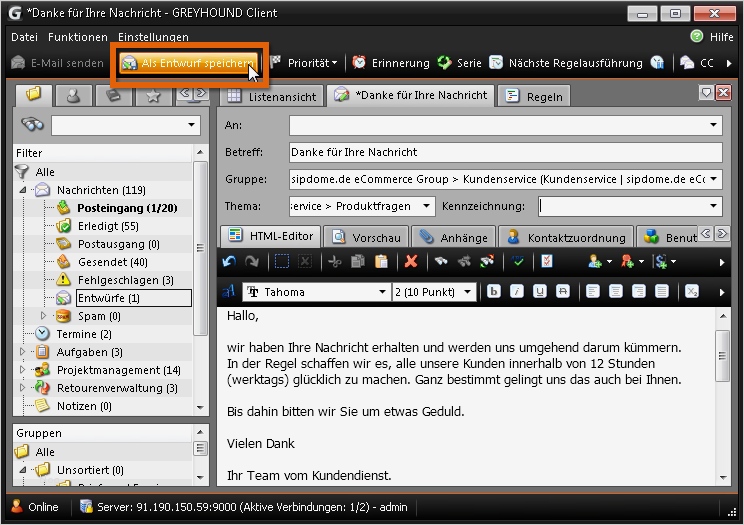The height and width of the screenshot is (525, 744).
Task: Switch to the Listenansicht tab
Action: tap(272, 96)
